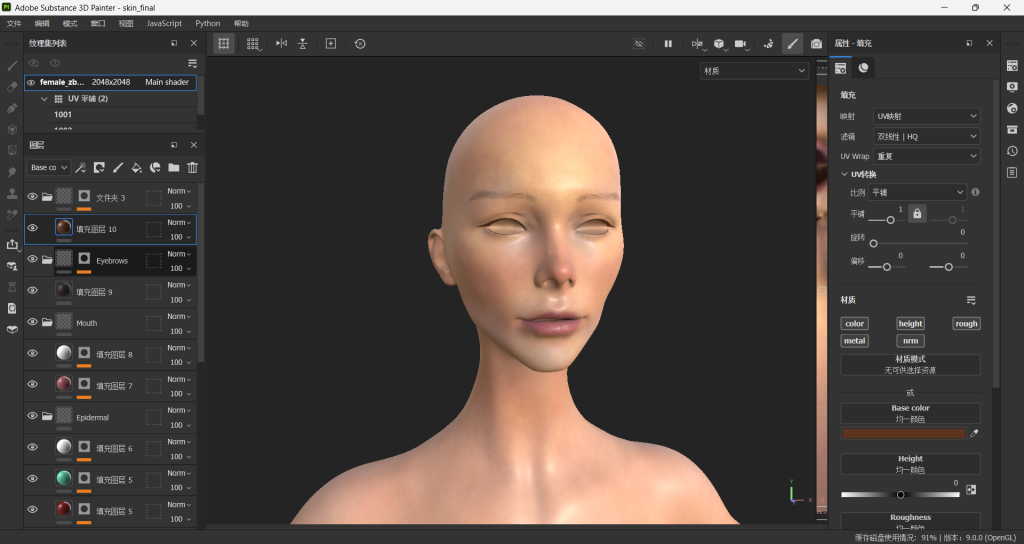Open the 3D cube viewport mode icon

[x=719, y=44]
